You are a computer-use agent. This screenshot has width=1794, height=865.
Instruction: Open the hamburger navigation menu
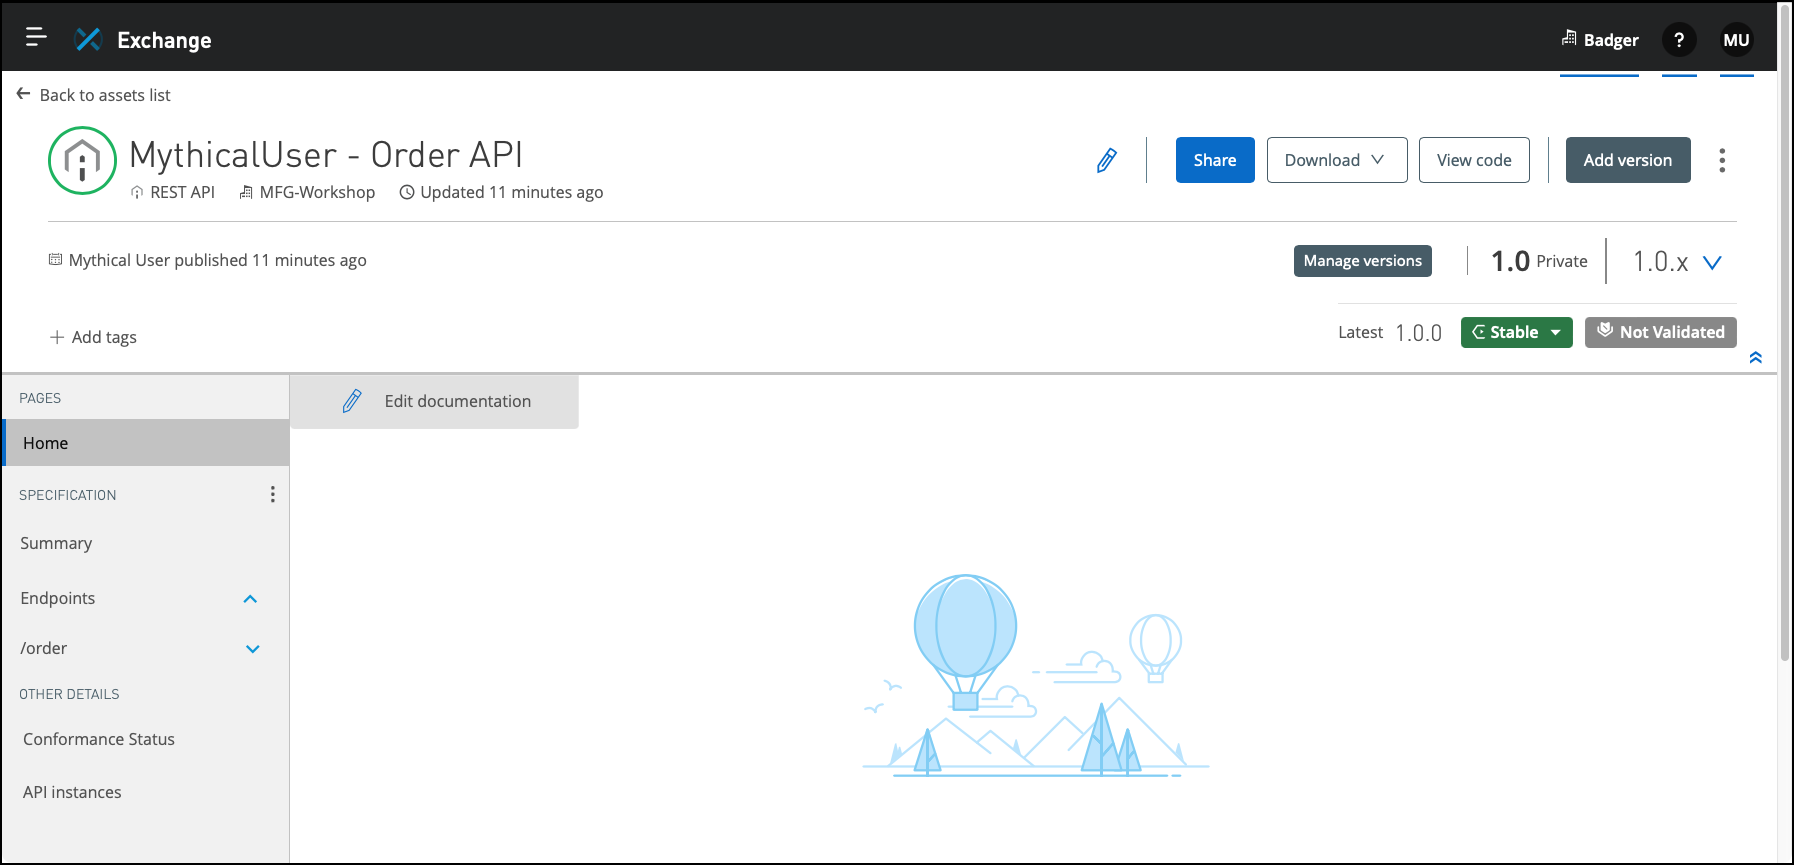tap(36, 37)
